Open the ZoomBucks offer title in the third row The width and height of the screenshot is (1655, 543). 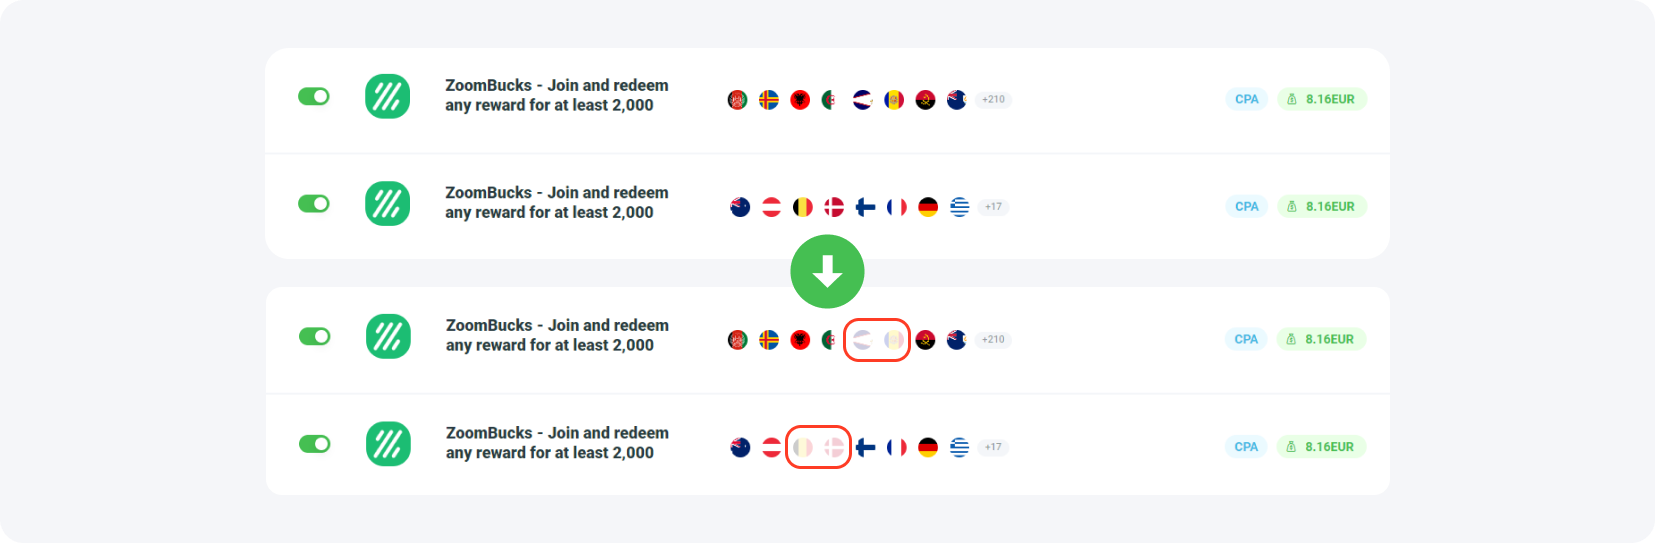(557, 335)
